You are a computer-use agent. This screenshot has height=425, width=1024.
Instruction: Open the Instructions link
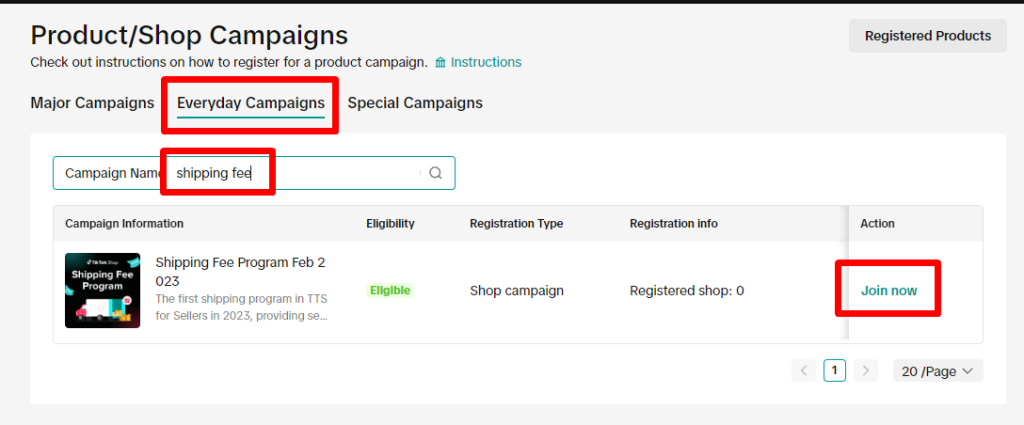point(486,63)
